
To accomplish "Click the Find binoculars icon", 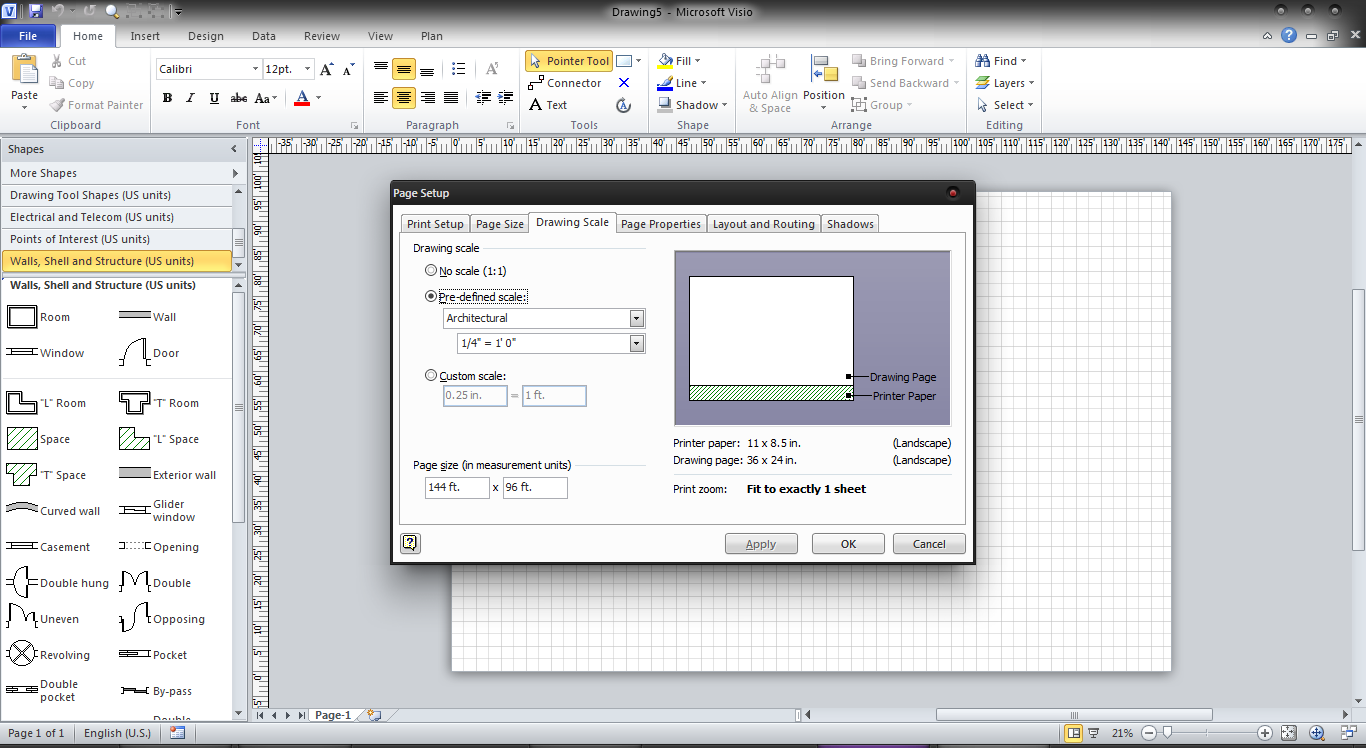I will click(983, 61).
